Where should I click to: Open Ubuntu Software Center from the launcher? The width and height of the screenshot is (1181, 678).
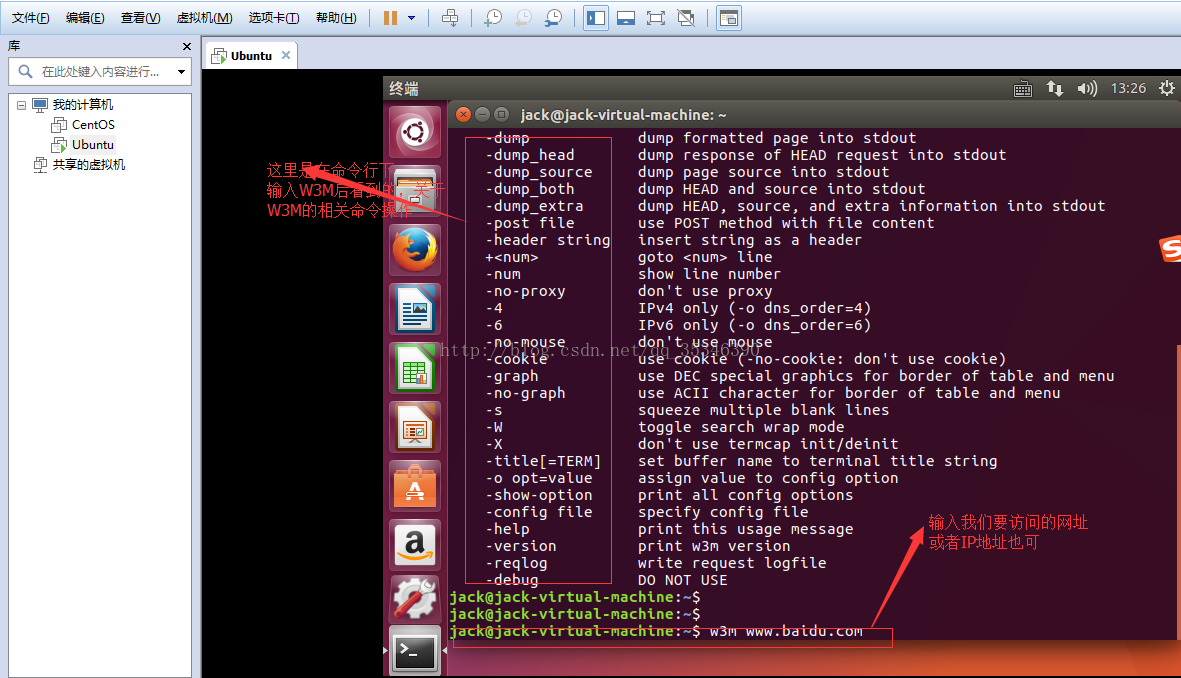point(414,486)
